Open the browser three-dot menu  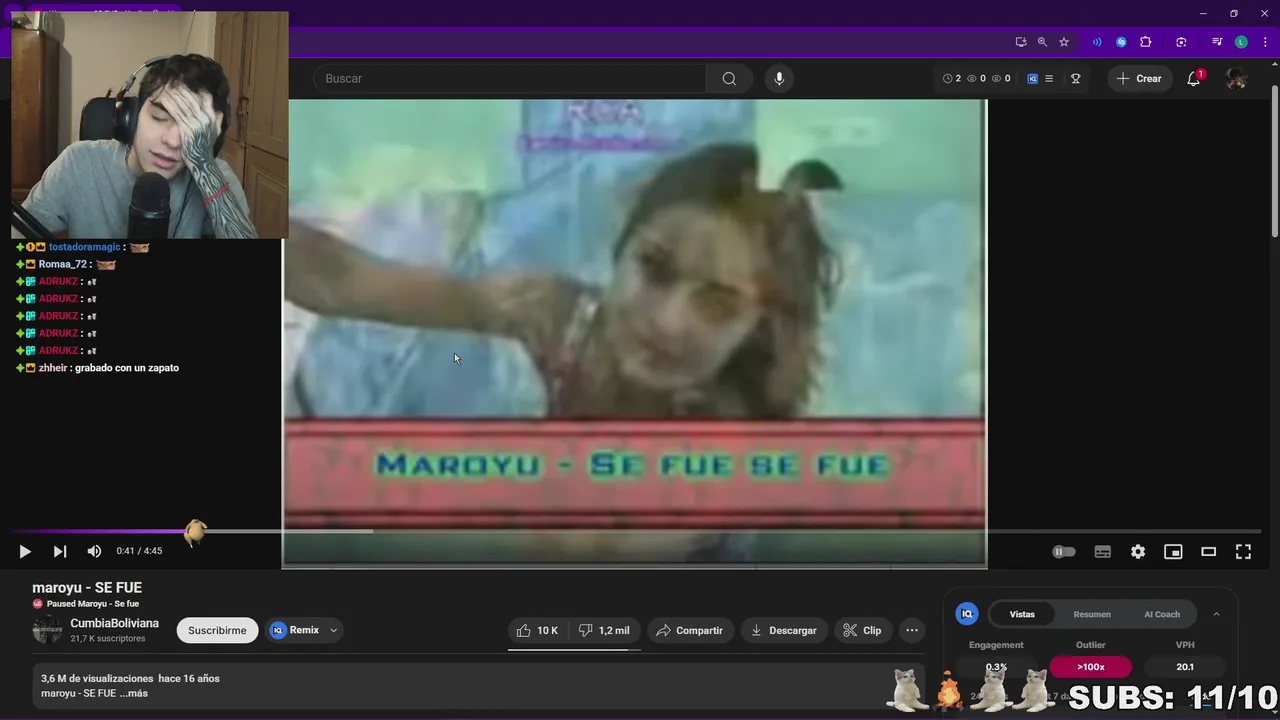point(1263,42)
